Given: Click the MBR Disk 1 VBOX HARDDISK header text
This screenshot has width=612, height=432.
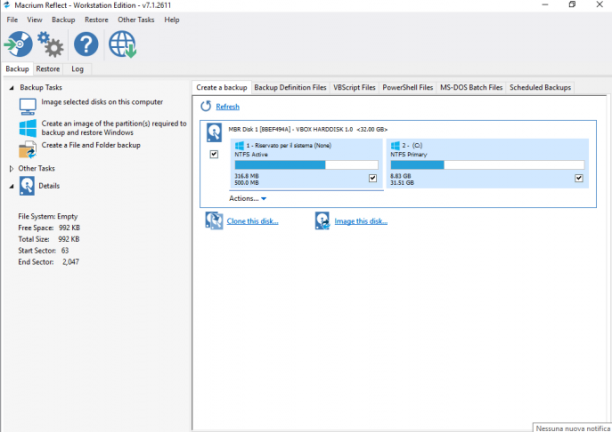Looking at the screenshot, I should (x=308, y=129).
